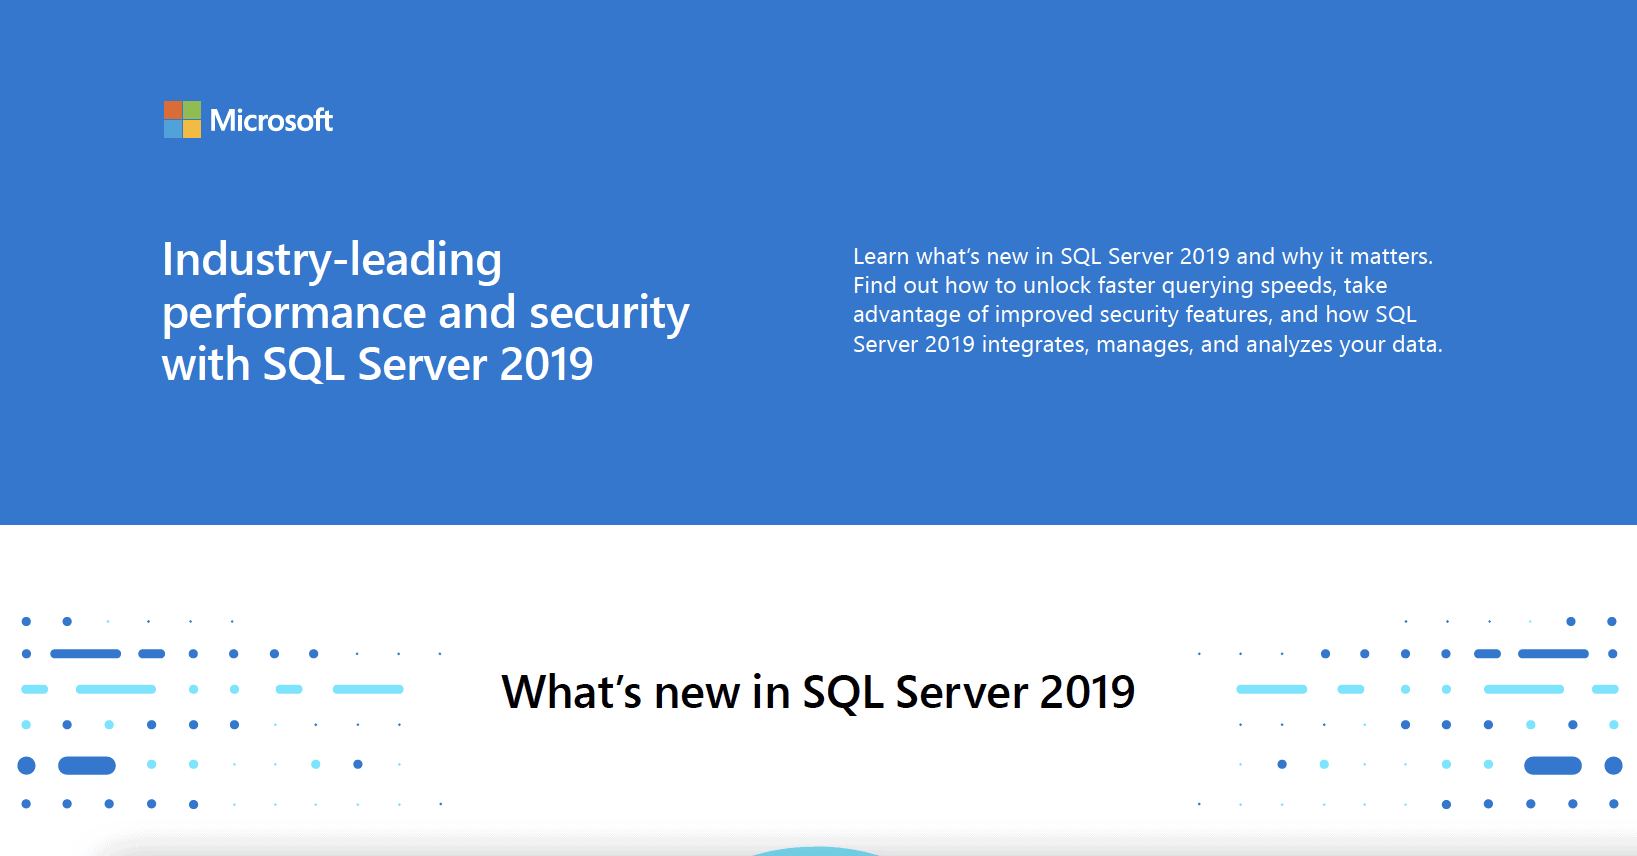Viewport: 1637px width, 856px height.
Task: Click the 'performance and security' headline line
Action: click(x=425, y=312)
